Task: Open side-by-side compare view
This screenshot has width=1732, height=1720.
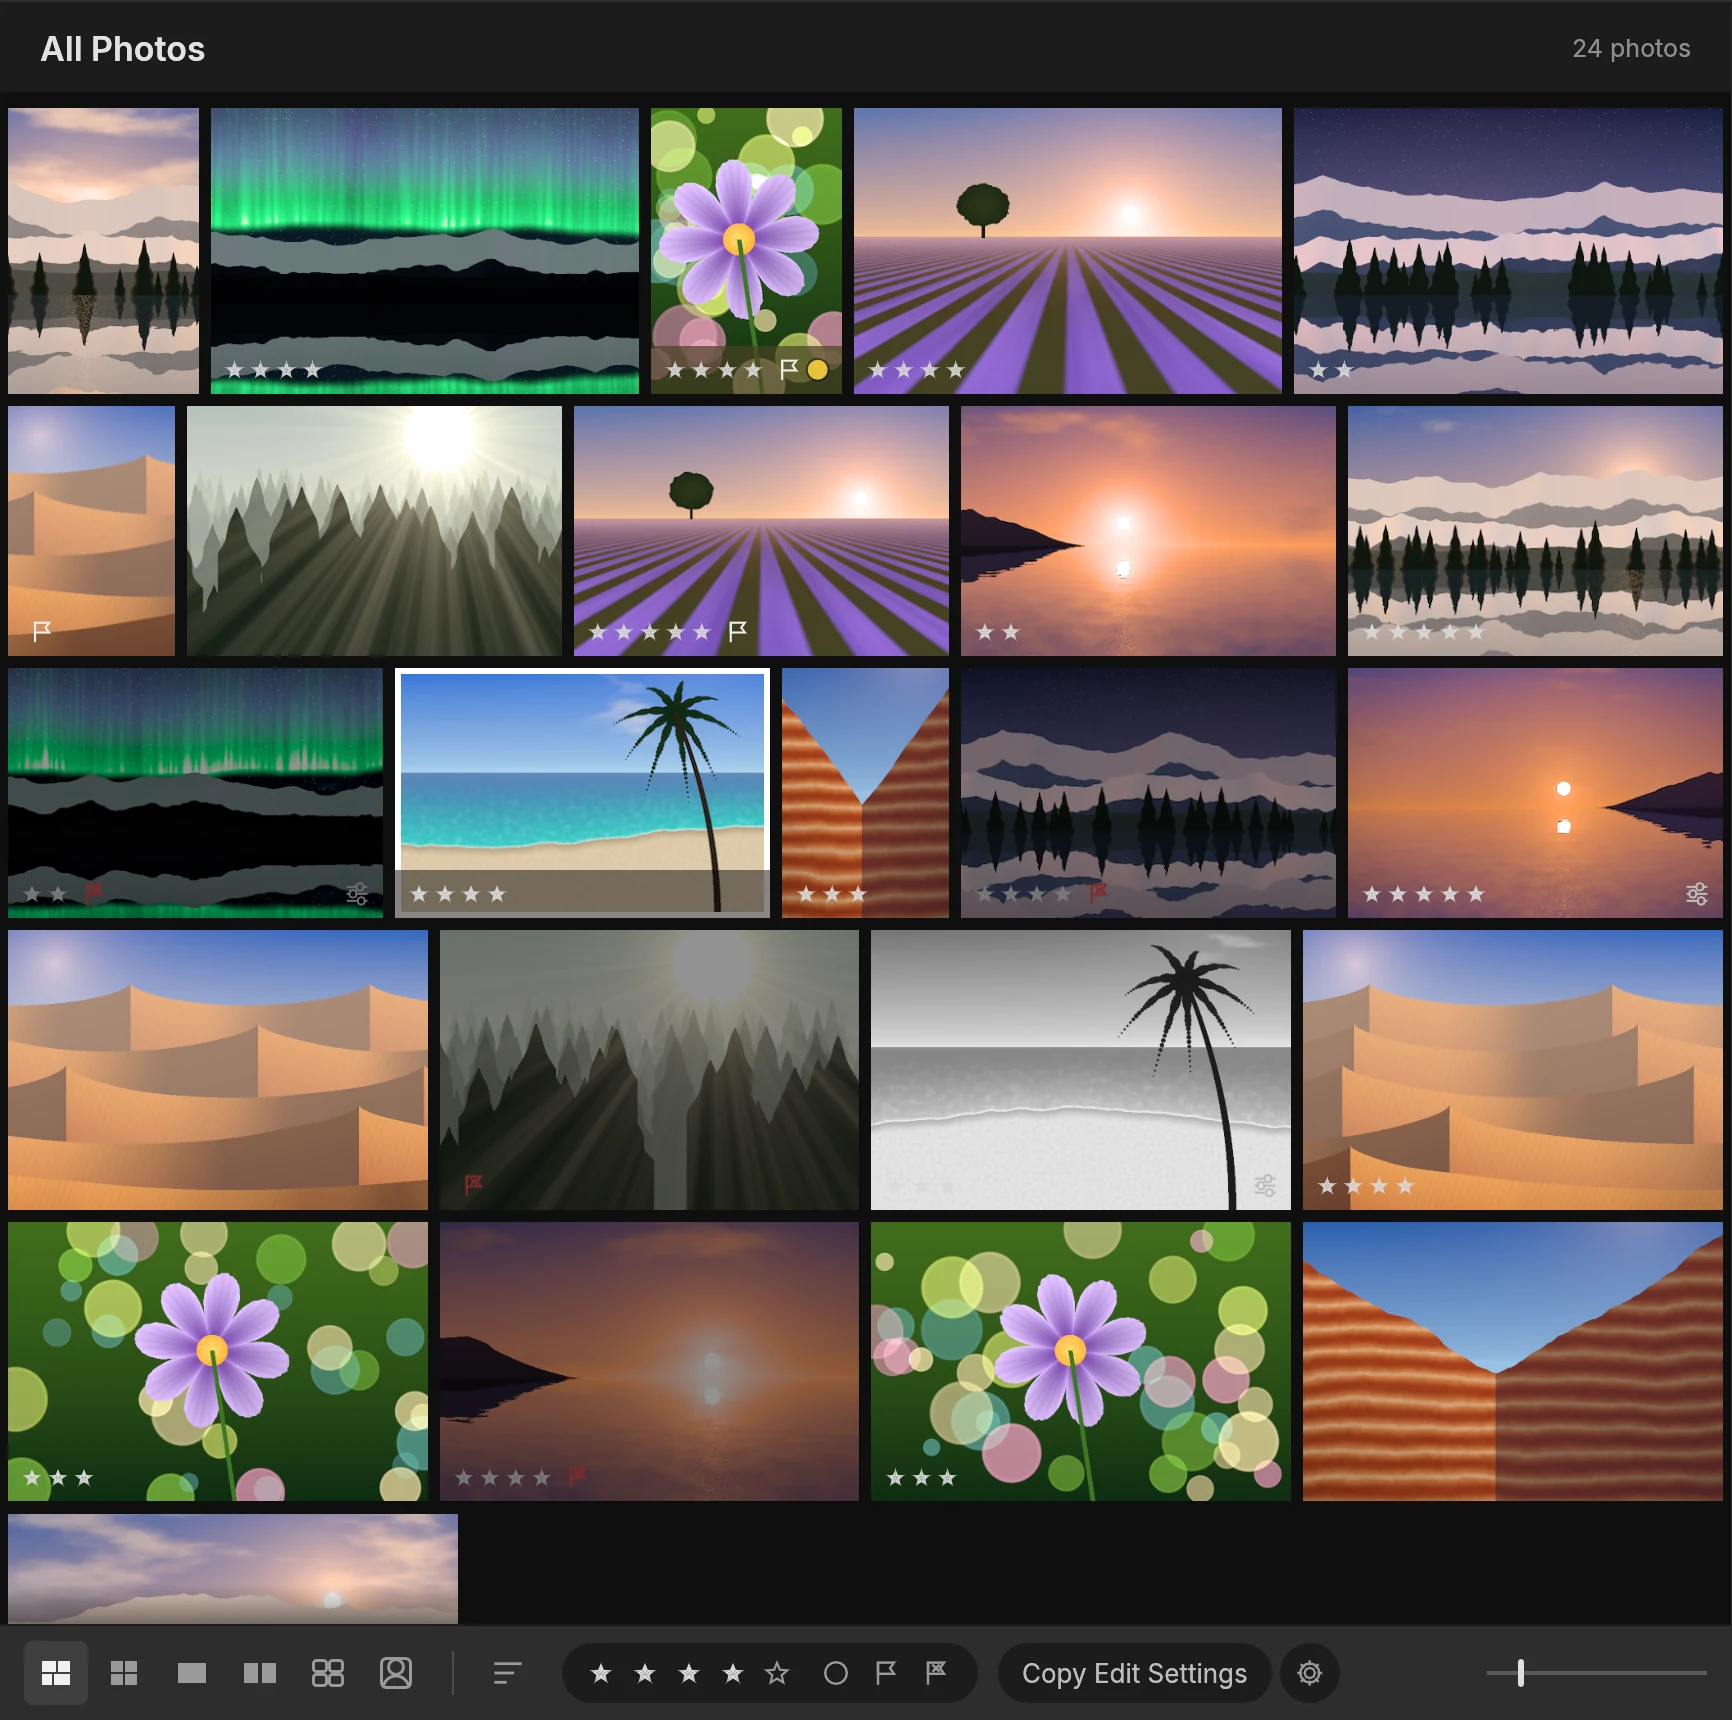Action: coord(260,1673)
